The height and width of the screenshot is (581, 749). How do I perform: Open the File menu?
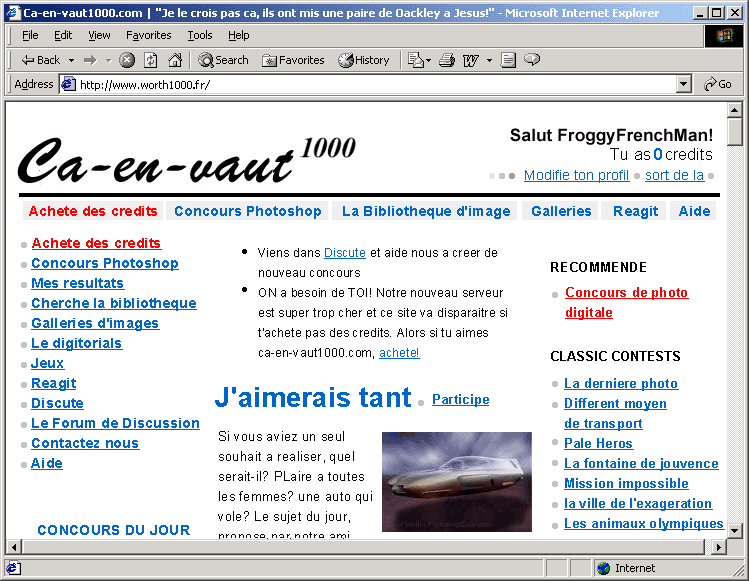[30, 35]
